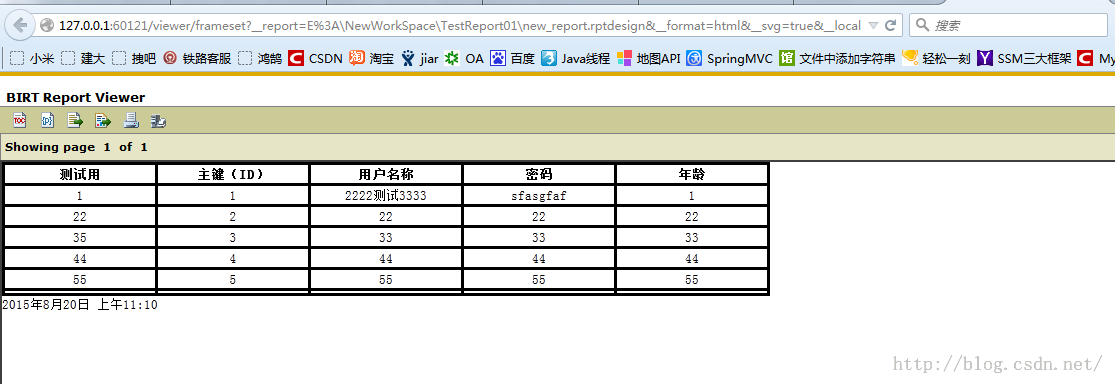Open the CSDN bookmark

point(316,58)
